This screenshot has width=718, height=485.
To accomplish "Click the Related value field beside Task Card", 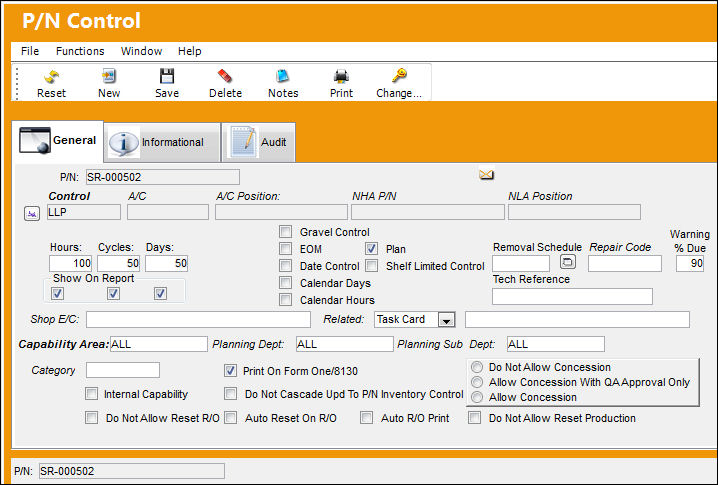I will point(577,320).
